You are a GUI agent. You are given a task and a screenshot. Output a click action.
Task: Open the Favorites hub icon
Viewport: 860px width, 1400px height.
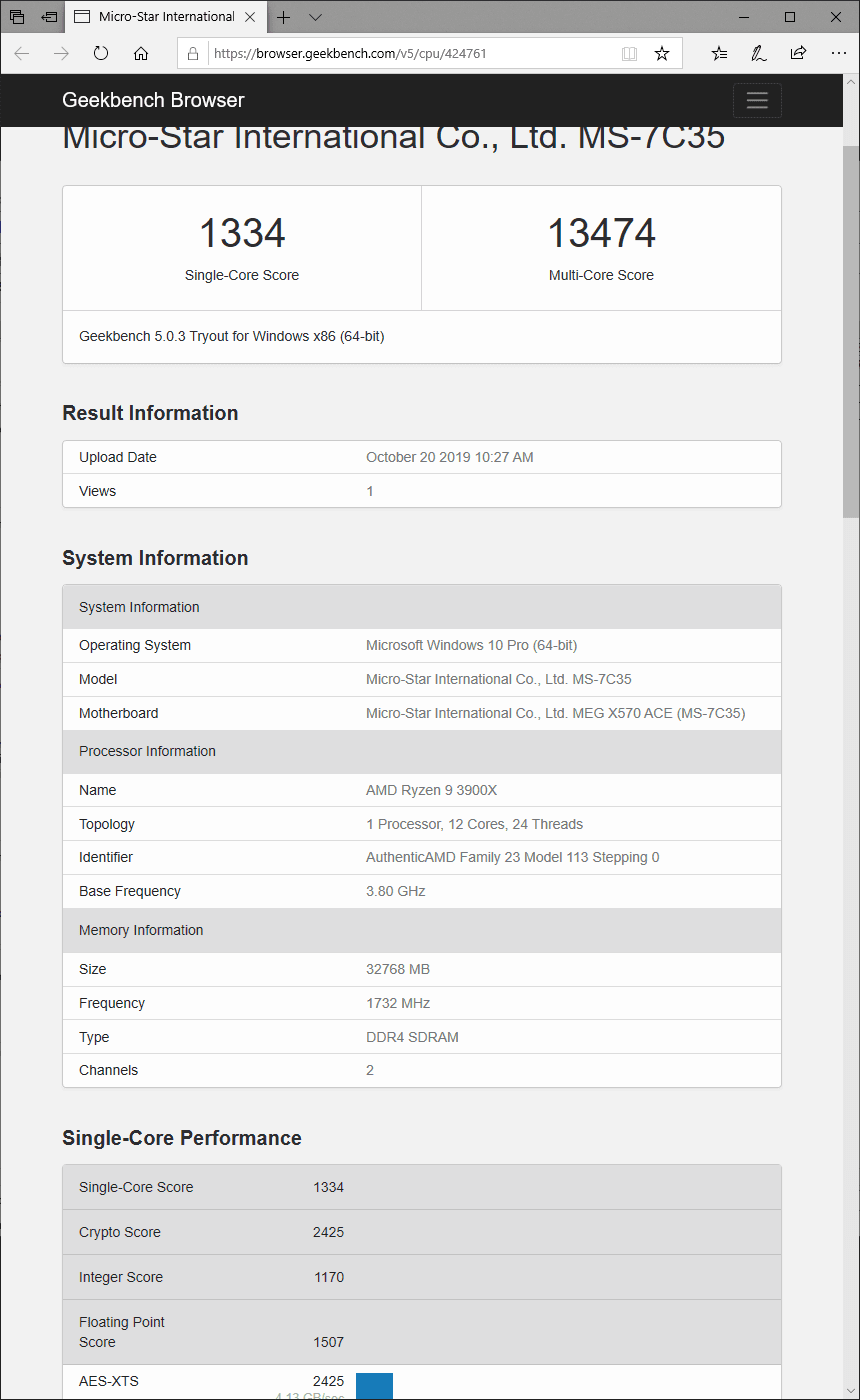pyautogui.click(x=719, y=53)
